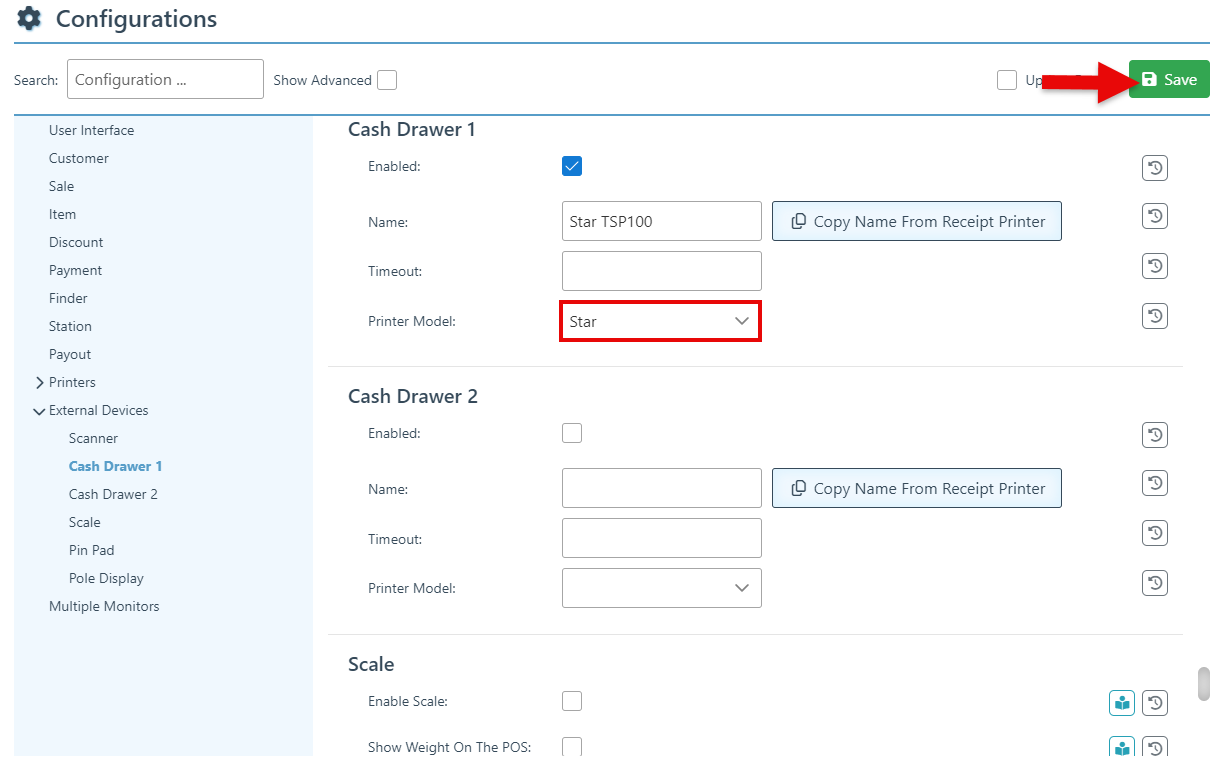Click history icon for Cash Drawer 1 Timeout
Viewport: 1228px width, 769px height.
(1155, 266)
